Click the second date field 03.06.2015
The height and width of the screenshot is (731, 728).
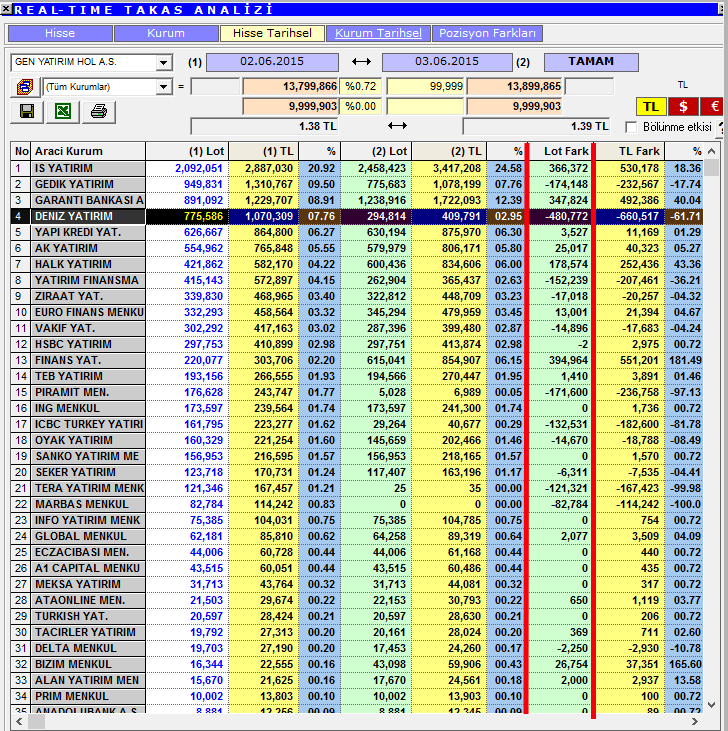coord(446,62)
